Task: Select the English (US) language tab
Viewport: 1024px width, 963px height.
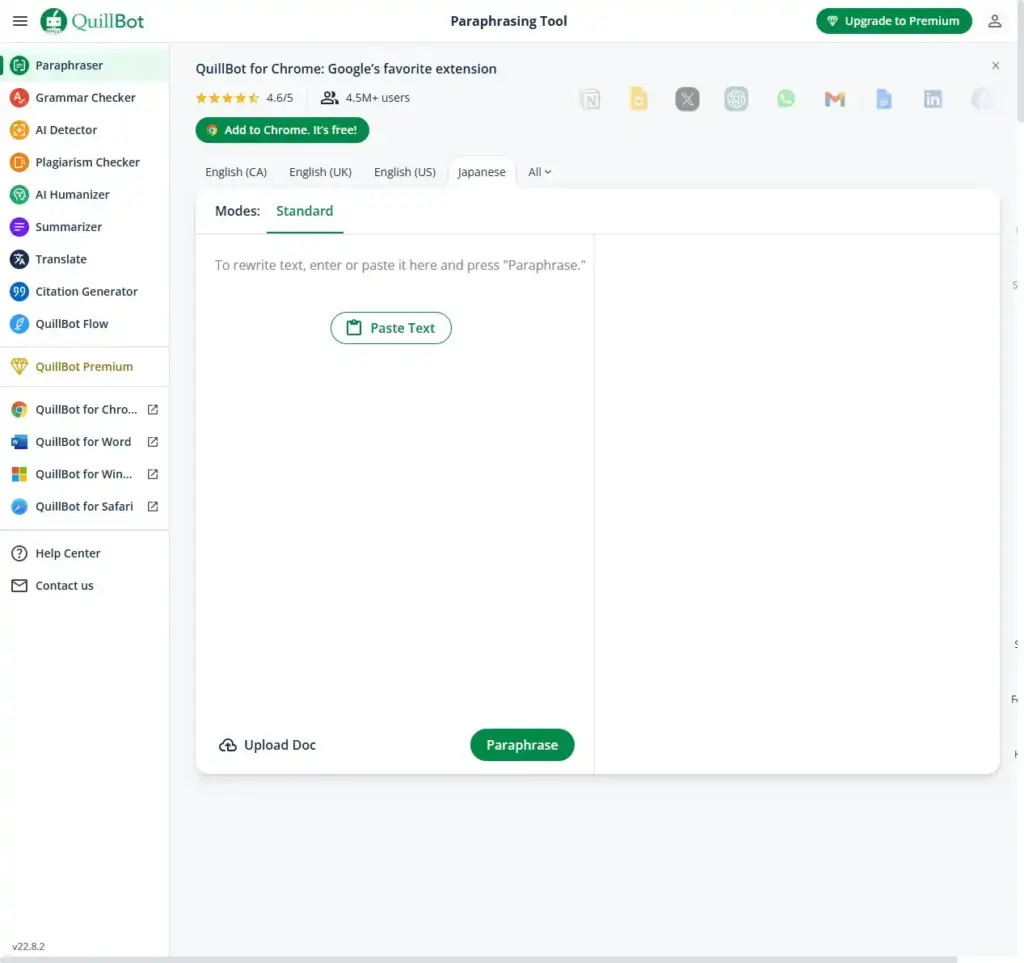Action: [x=404, y=172]
